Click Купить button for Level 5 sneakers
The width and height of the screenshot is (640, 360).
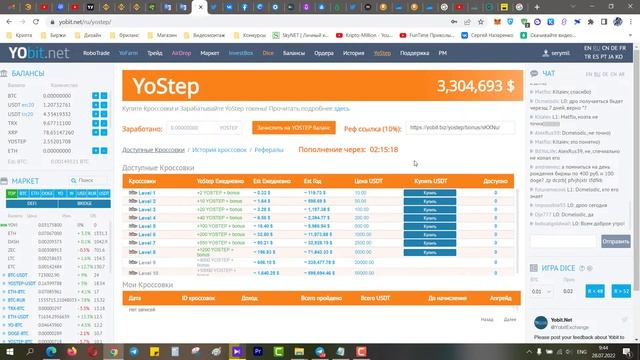pyautogui.click(x=430, y=226)
